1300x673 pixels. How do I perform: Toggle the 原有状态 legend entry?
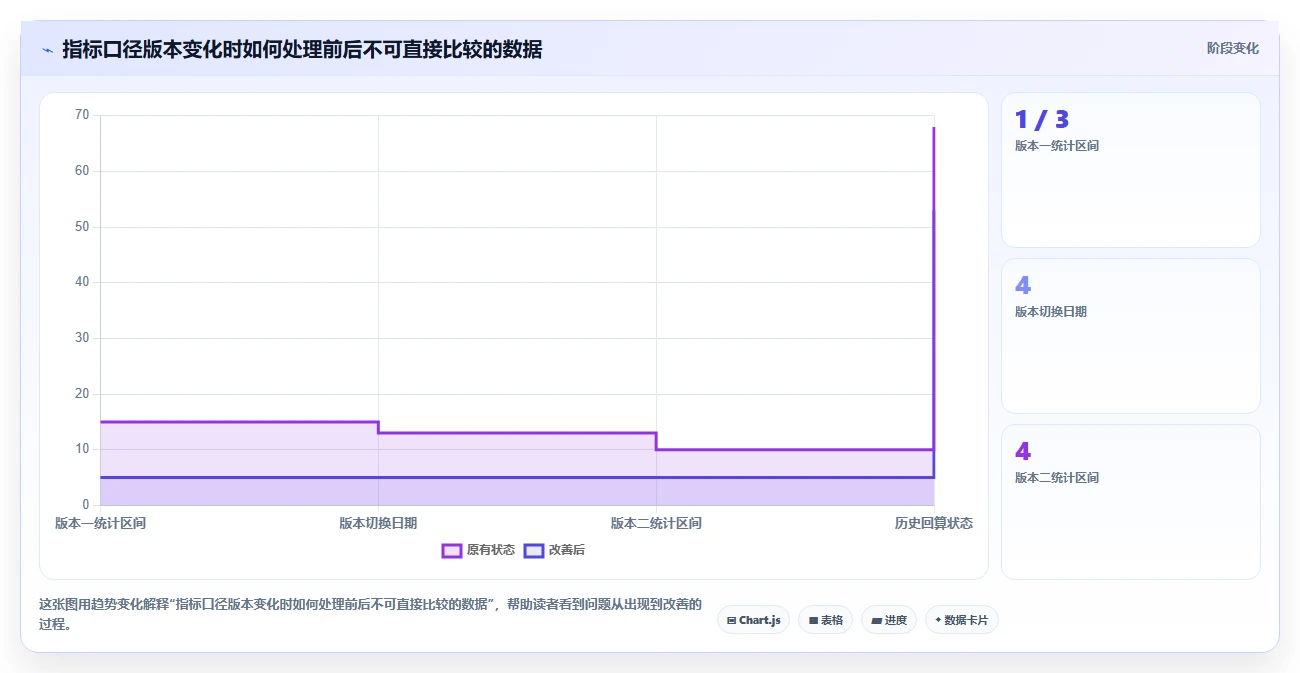click(479, 550)
